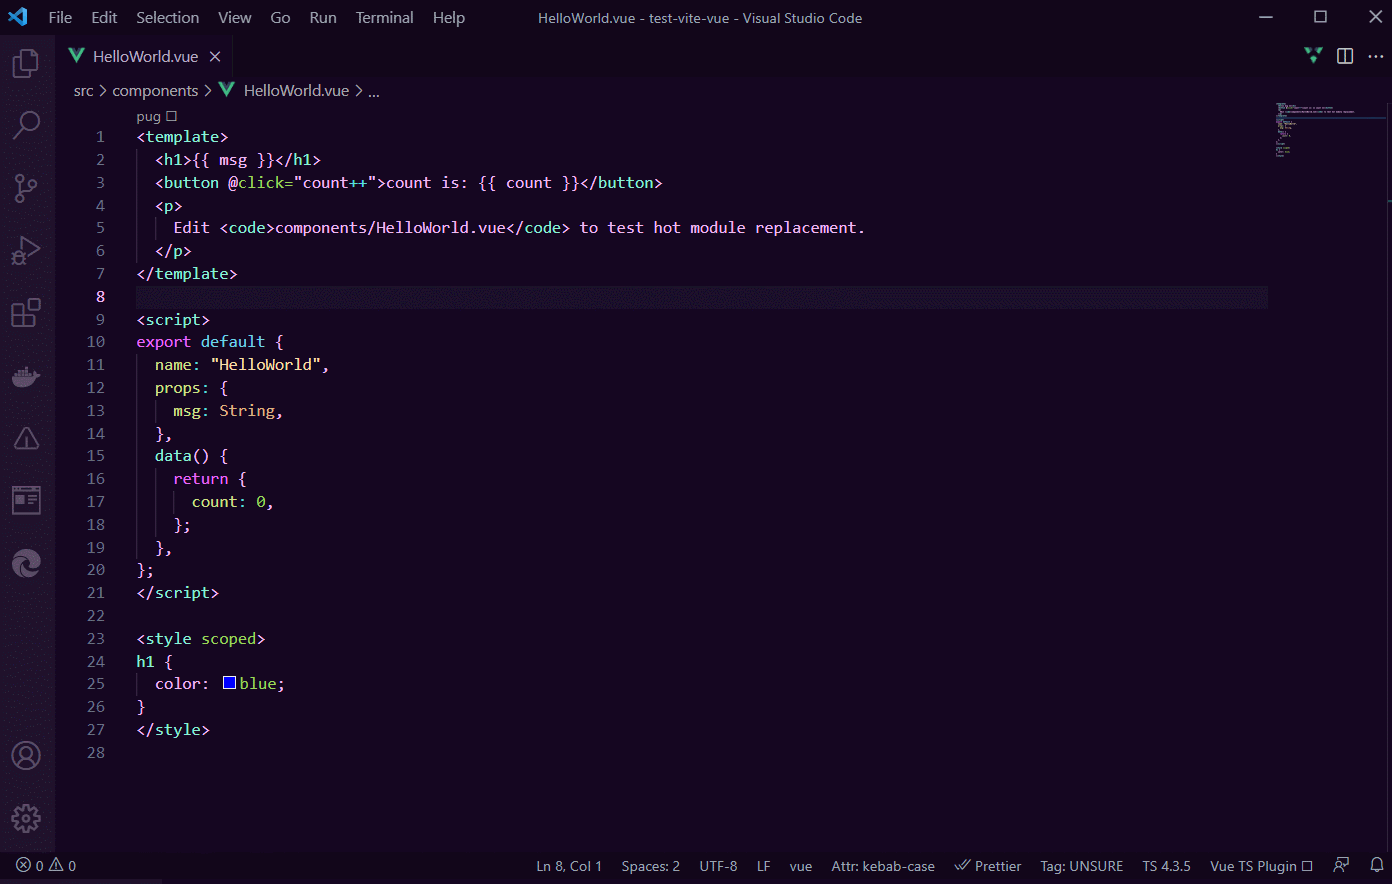Click the "return {" line
Viewport: 1392px width, 884px height.
[210, 479]
